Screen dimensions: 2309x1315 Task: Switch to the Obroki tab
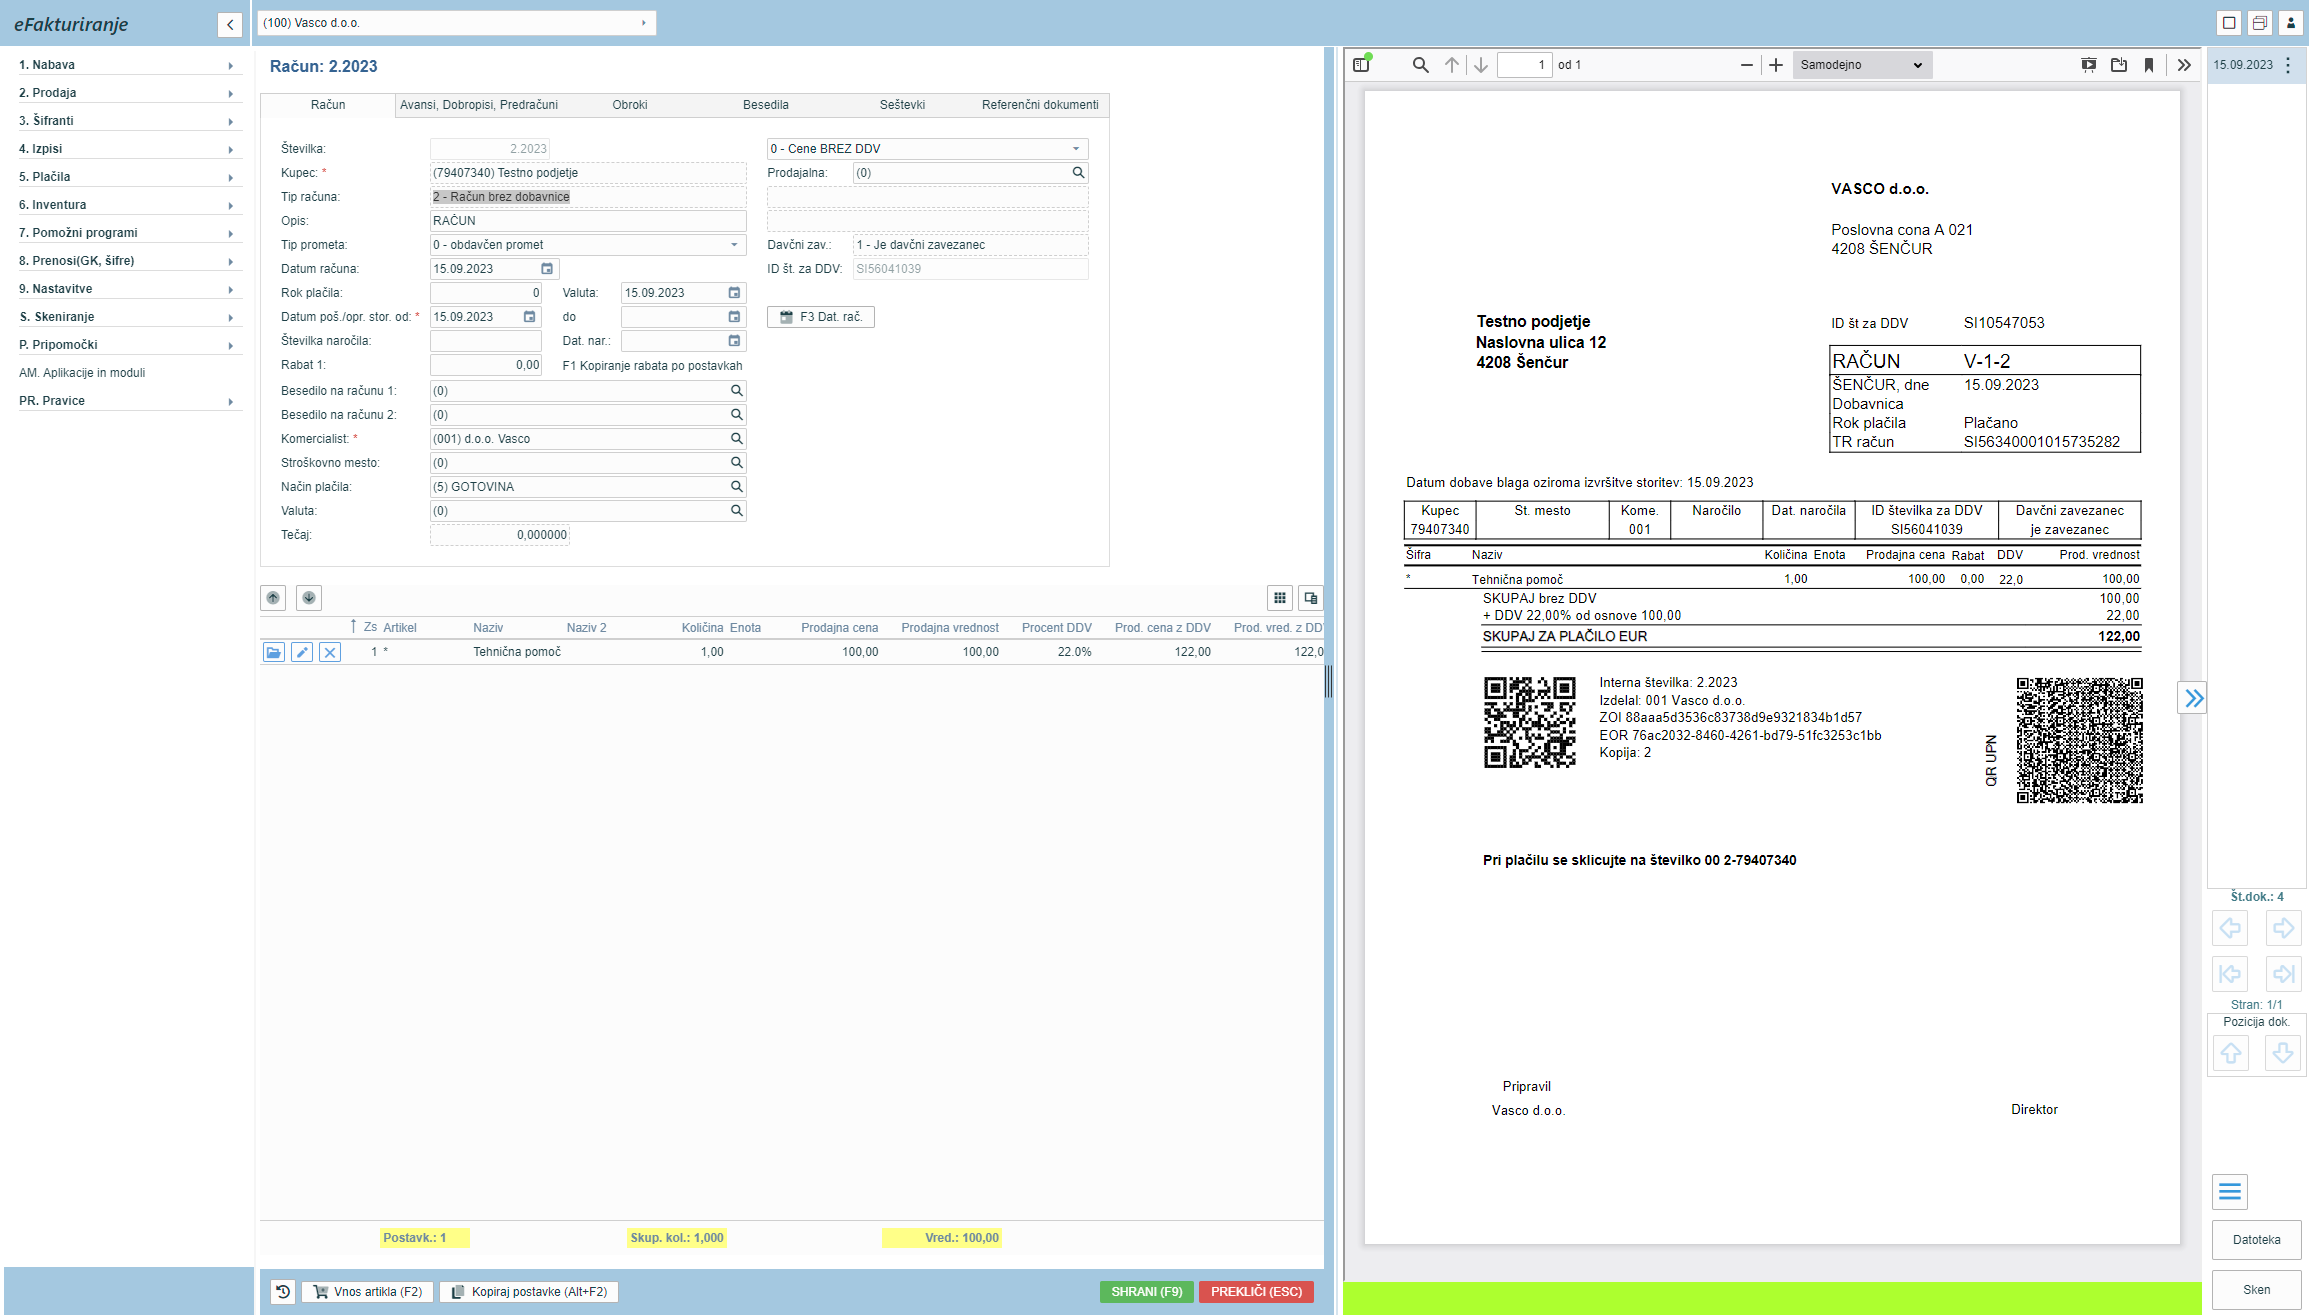(630, 105)
